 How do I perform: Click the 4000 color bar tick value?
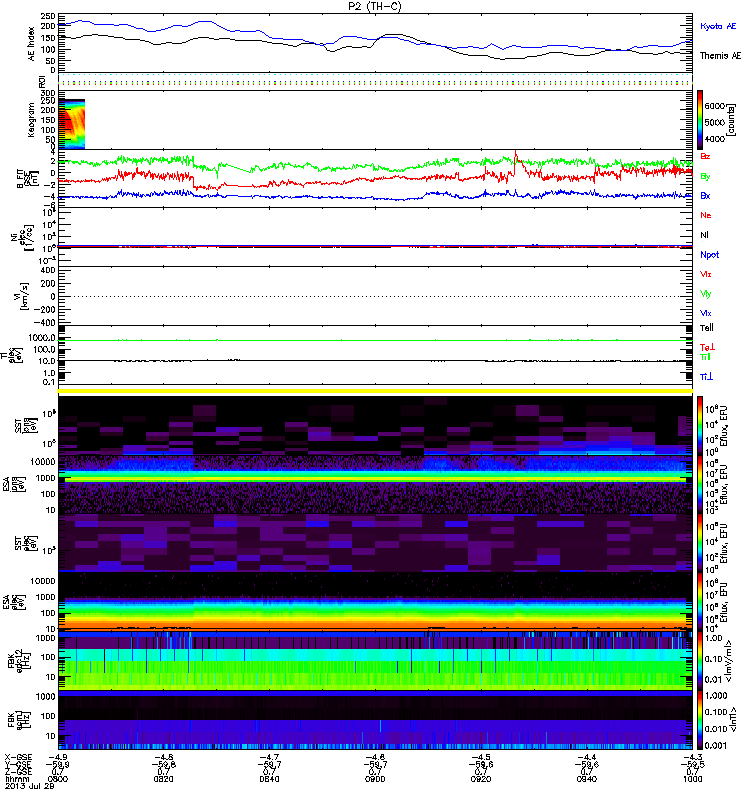[715, 139]
